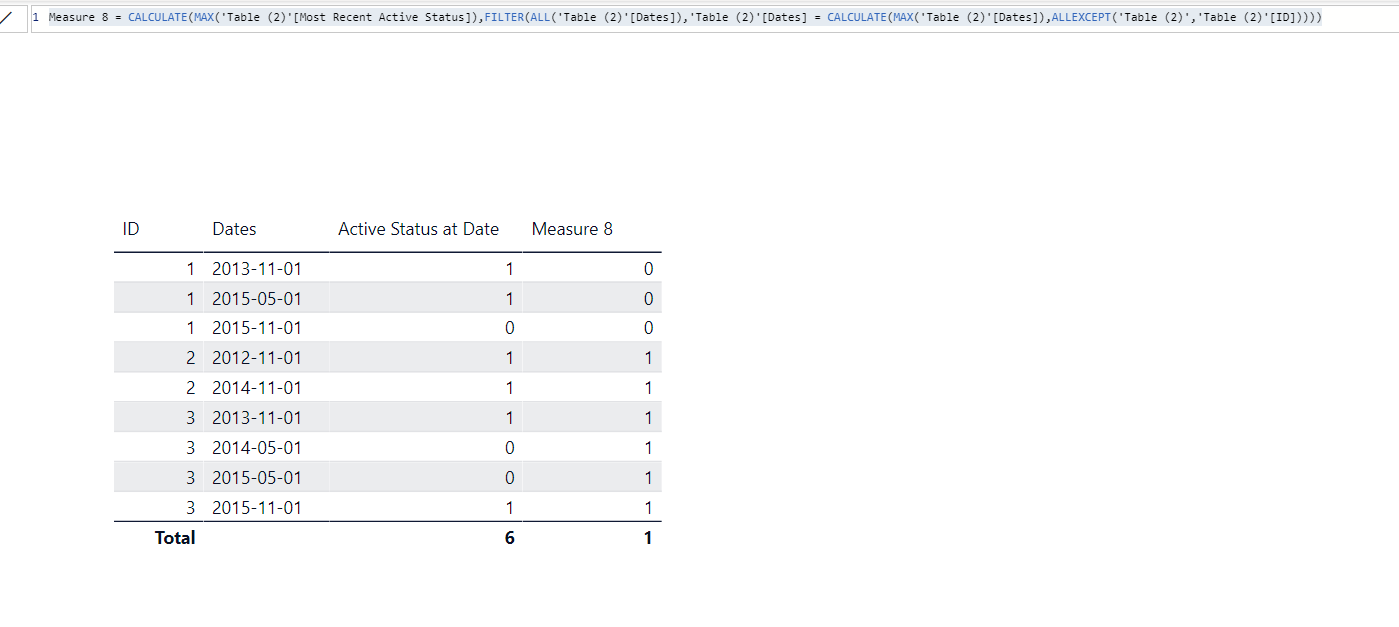Sort by the ID column header
This screenshot has width=1399, height=627.
click(x=131, y=229)
